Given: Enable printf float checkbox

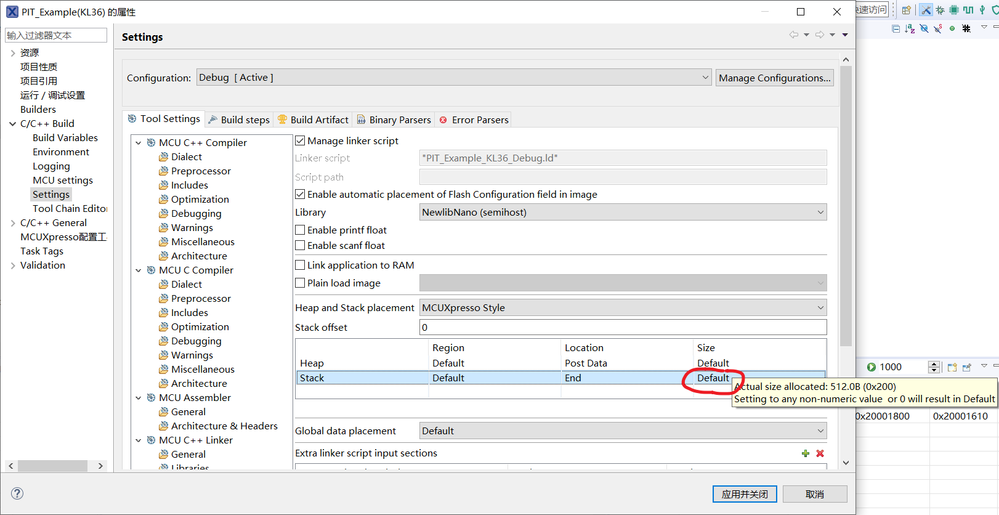Looking at the screenshot, I should pos(300,230).
